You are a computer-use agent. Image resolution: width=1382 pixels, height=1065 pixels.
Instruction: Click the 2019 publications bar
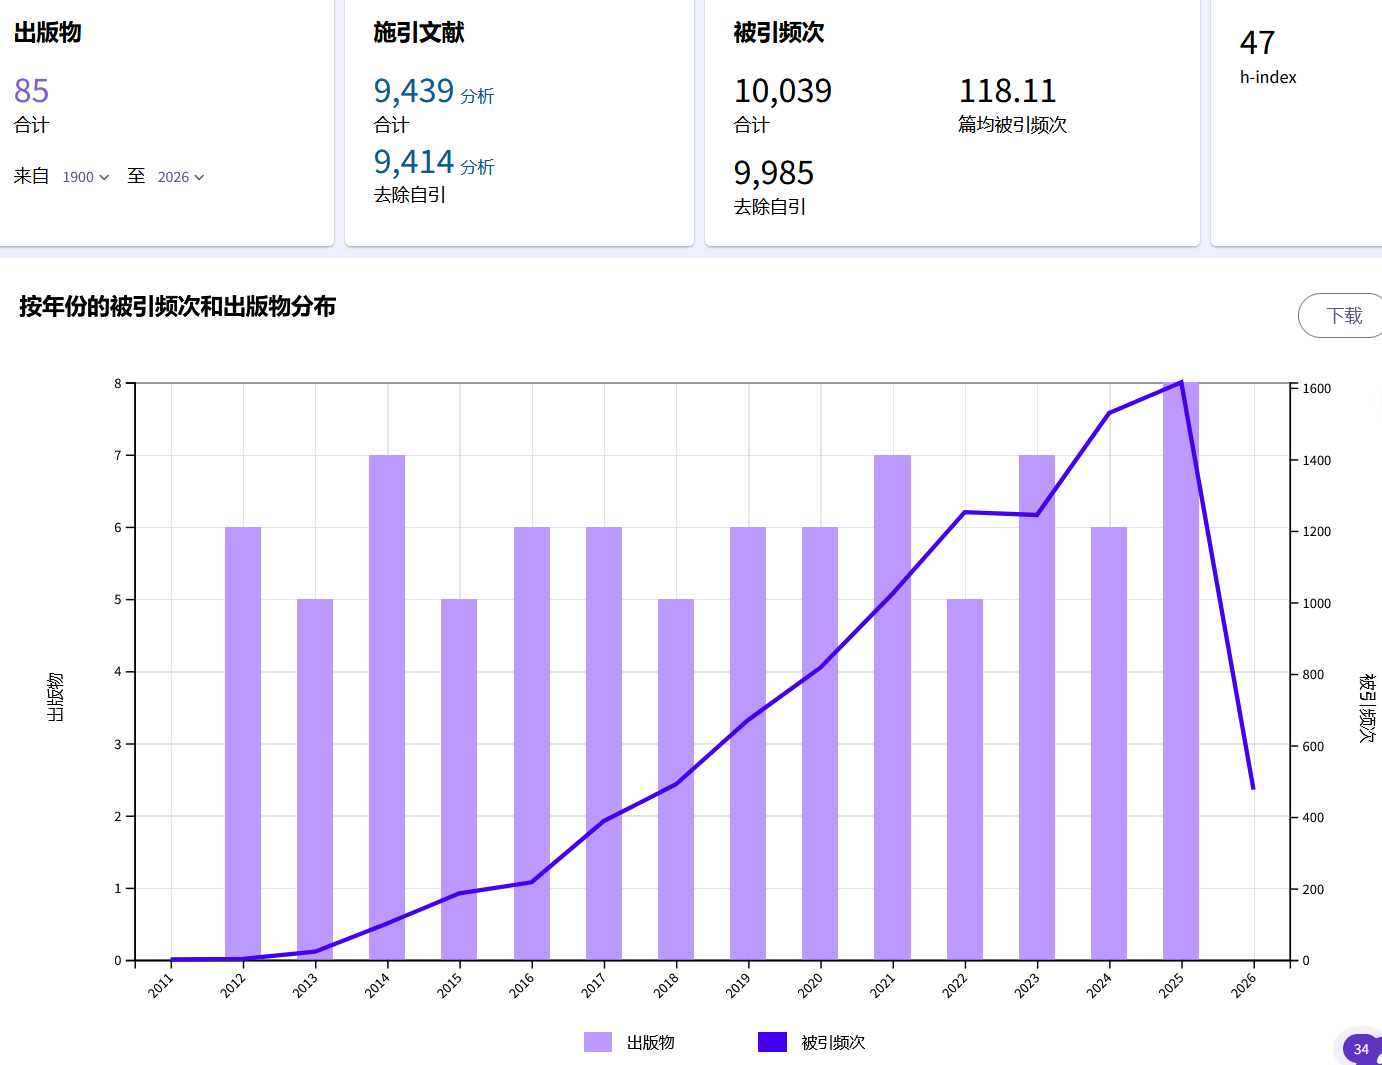click(748, 743)
